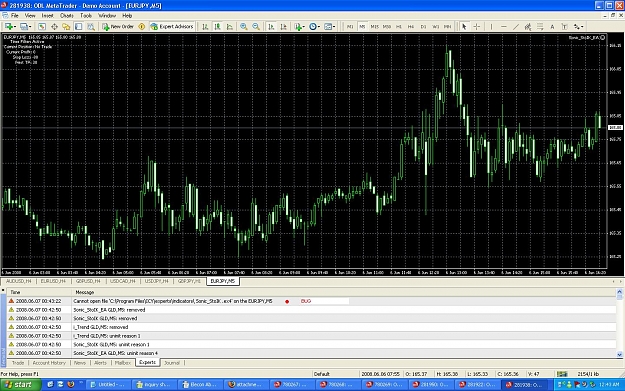The image size is (625, 391).
Task: Select the M30 timeframe button
Action: coord(387,26)
